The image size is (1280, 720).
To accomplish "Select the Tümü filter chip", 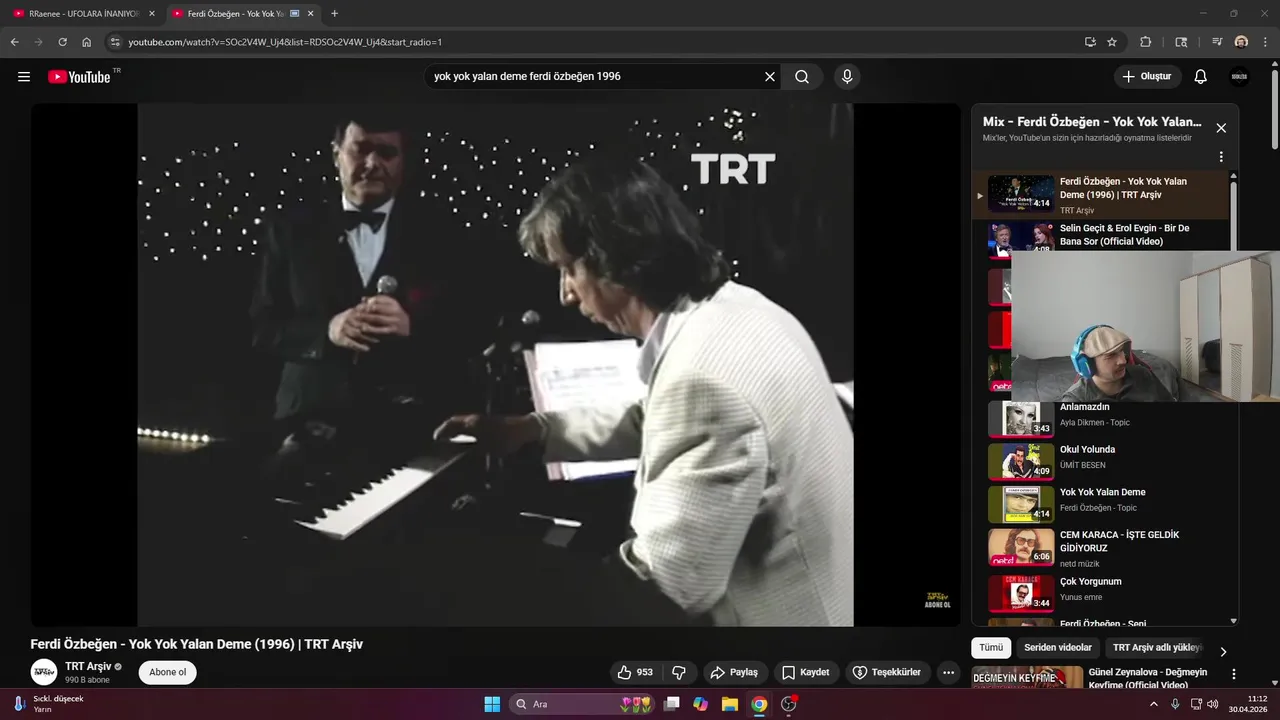I will pyautogui.click(x=991, y=647).
